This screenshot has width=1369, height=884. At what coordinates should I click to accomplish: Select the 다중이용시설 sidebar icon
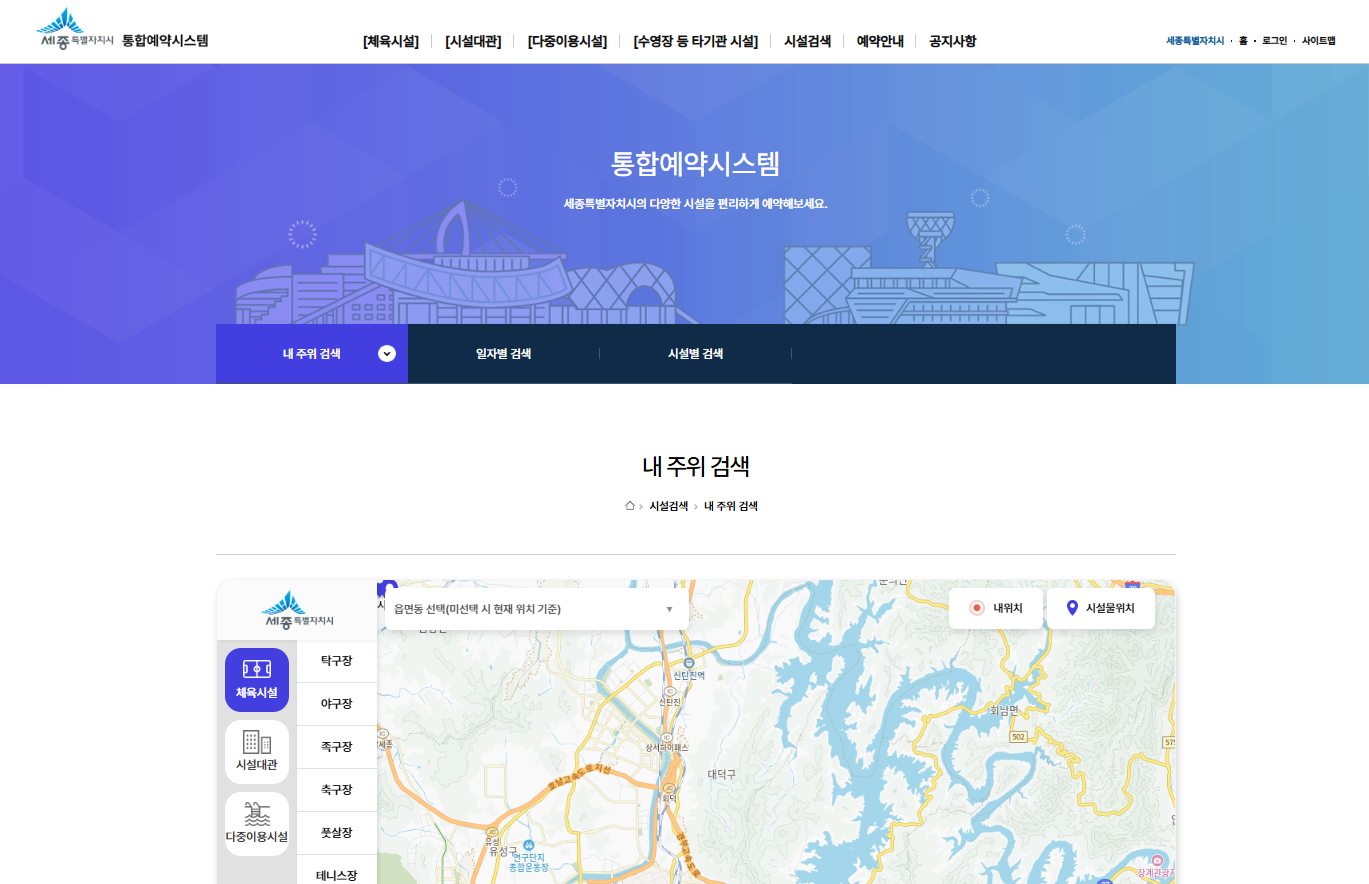point(256,823)
